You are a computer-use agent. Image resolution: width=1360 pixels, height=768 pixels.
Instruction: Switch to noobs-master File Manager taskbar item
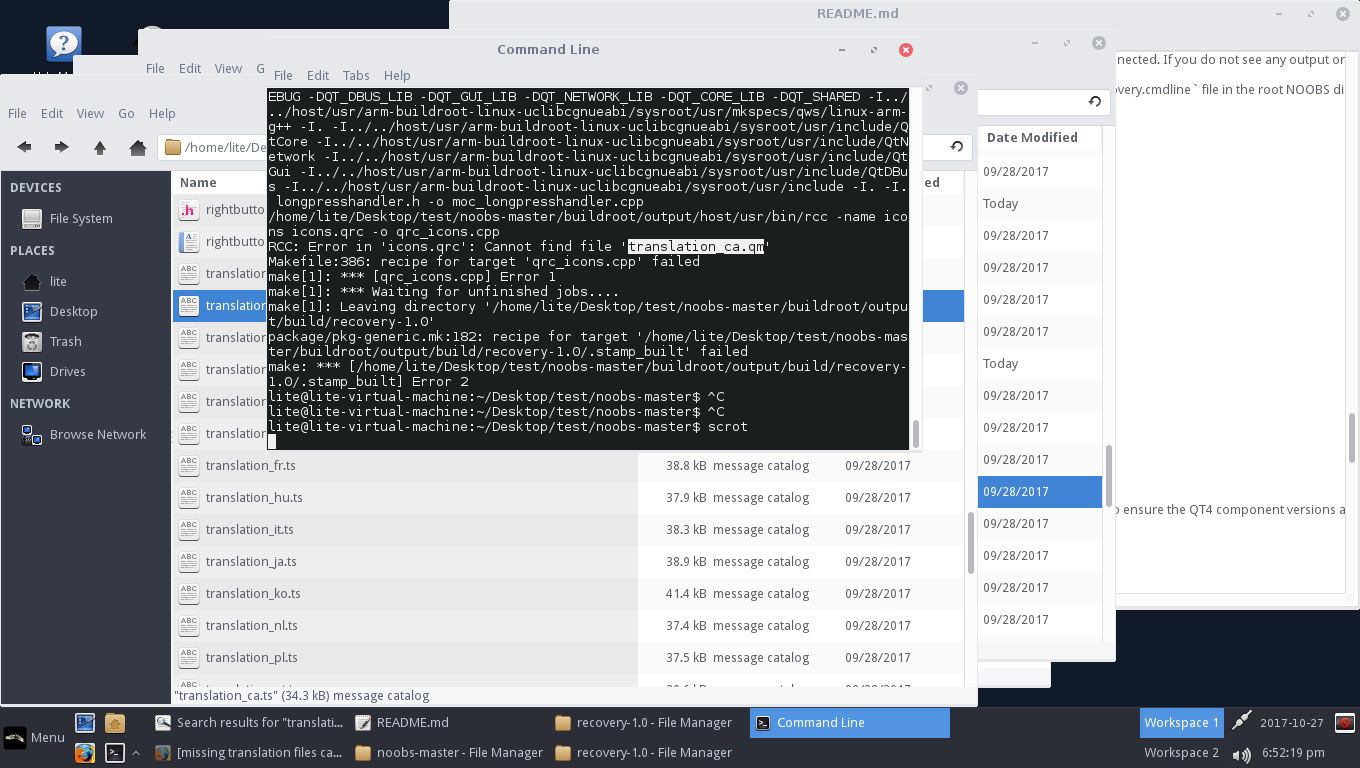coord(449,752)
